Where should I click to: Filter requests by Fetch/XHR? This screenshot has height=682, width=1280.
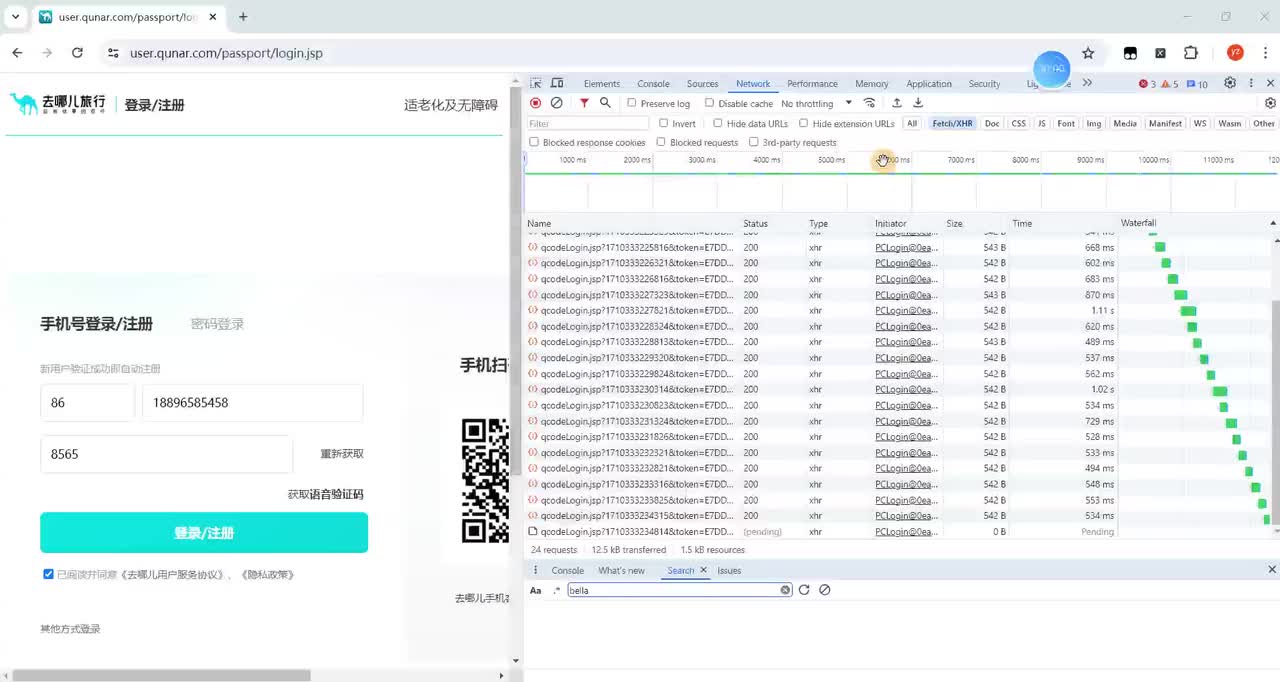click(952, 123)
